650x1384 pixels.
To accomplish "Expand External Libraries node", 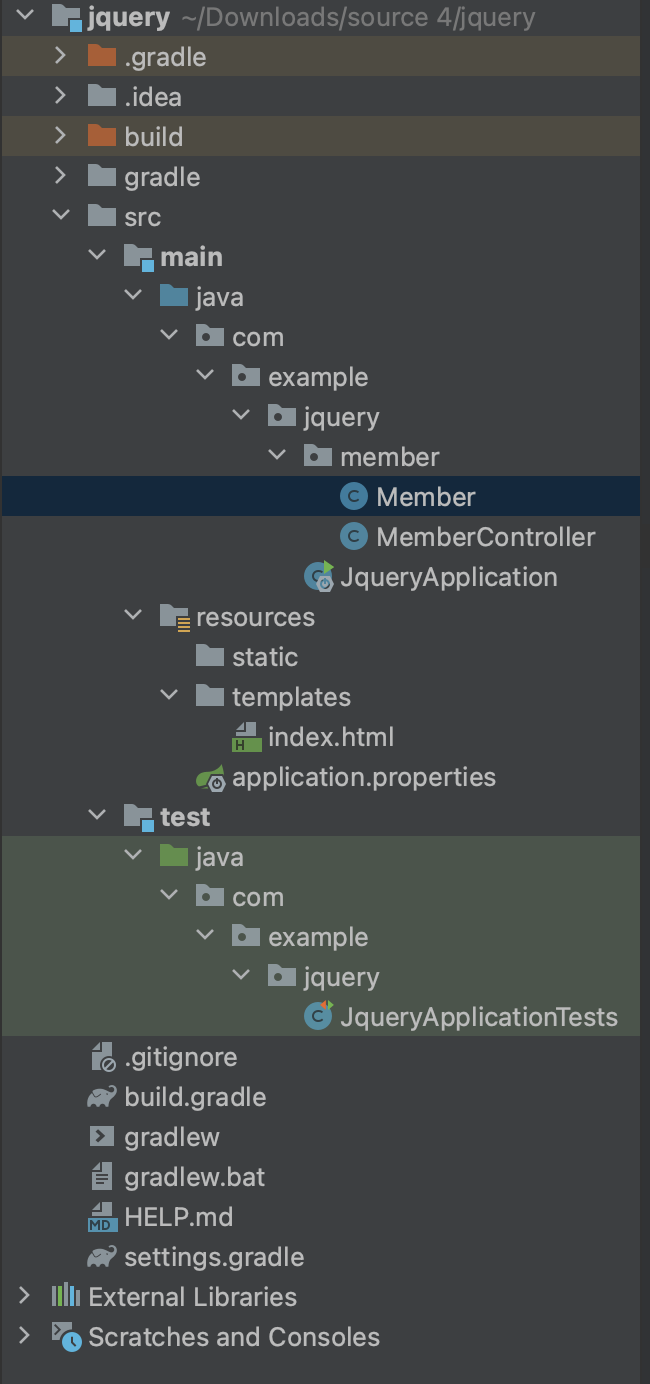I will point(24,1297).
